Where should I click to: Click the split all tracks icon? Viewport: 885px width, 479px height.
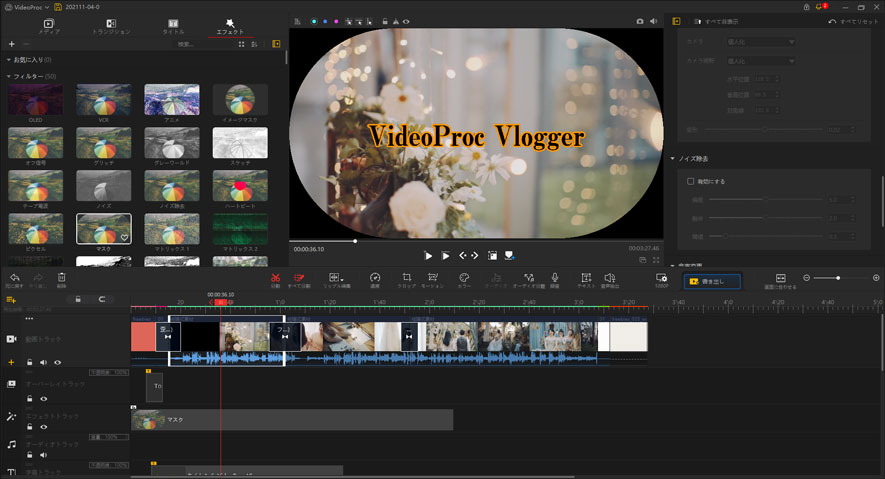tap(299, 278)
